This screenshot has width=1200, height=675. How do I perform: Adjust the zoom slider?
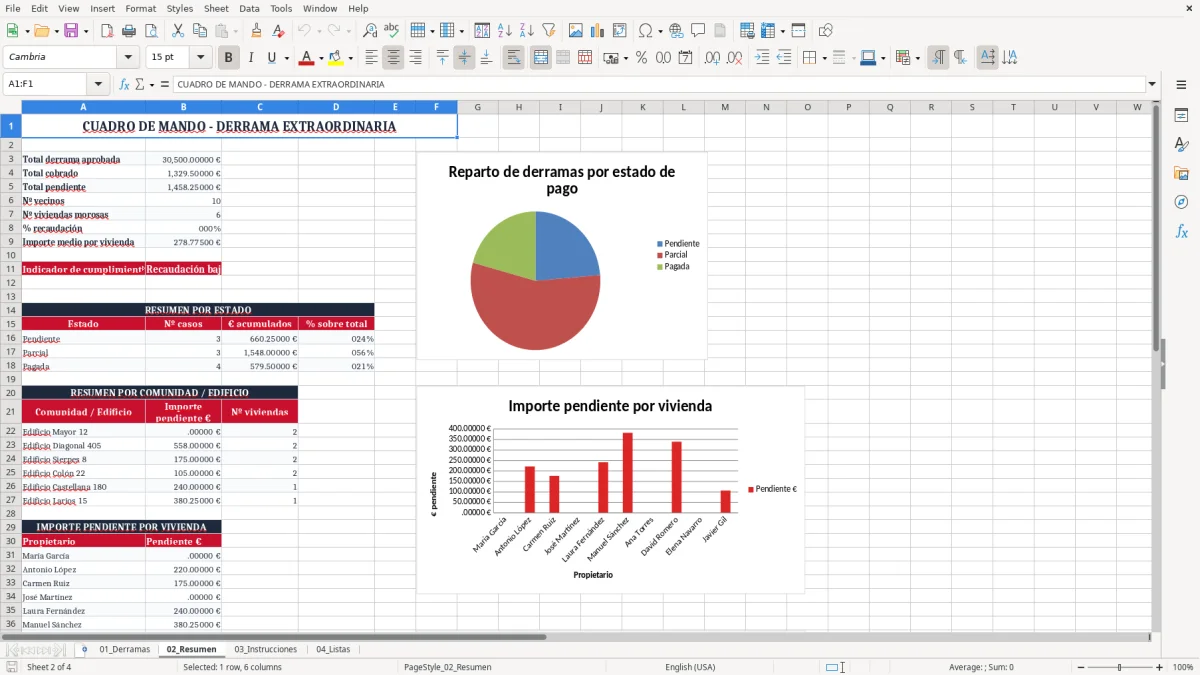pos(1119,667)
